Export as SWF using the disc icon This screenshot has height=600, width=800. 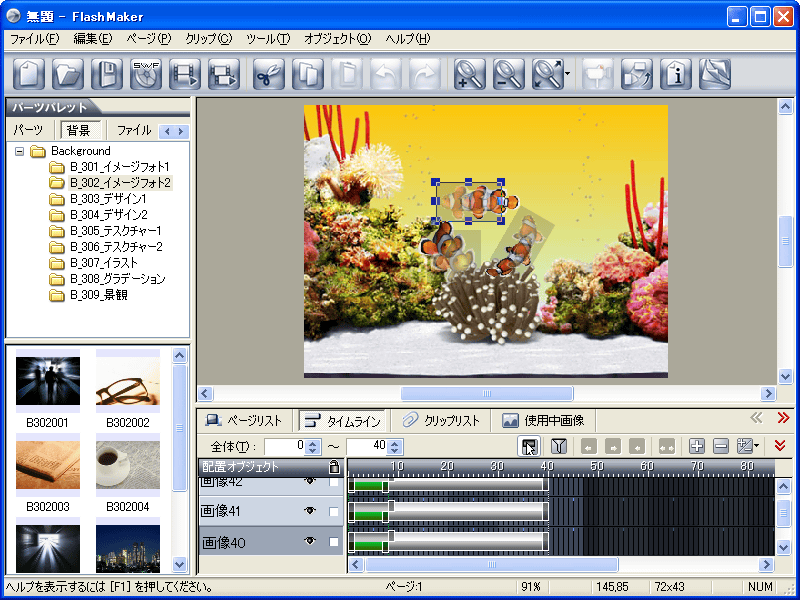click(x=146, y=74)
